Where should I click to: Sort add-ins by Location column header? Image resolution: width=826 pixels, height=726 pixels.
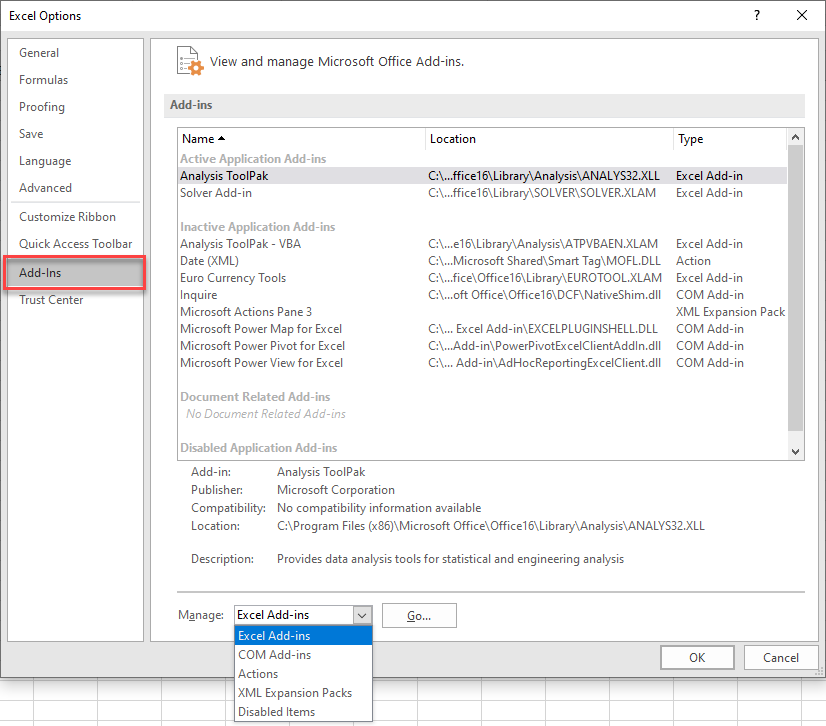pyautogui.click(x=549, y=139)
